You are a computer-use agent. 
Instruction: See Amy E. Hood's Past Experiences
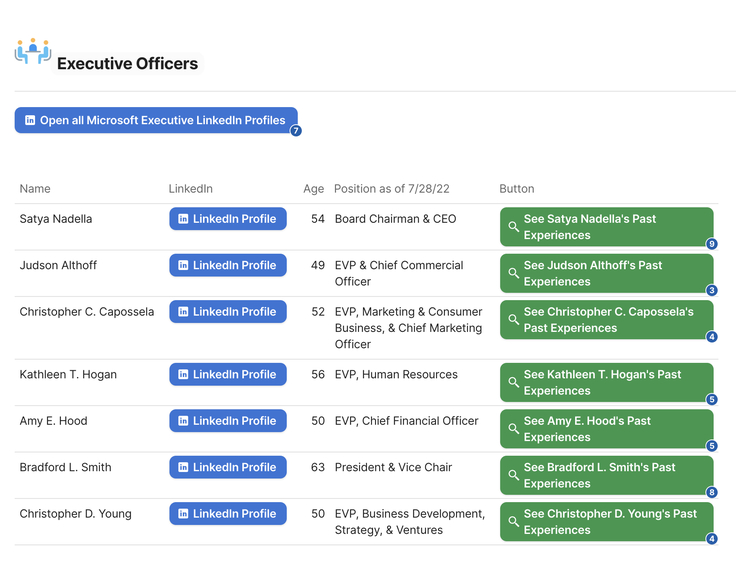point(606,429)
